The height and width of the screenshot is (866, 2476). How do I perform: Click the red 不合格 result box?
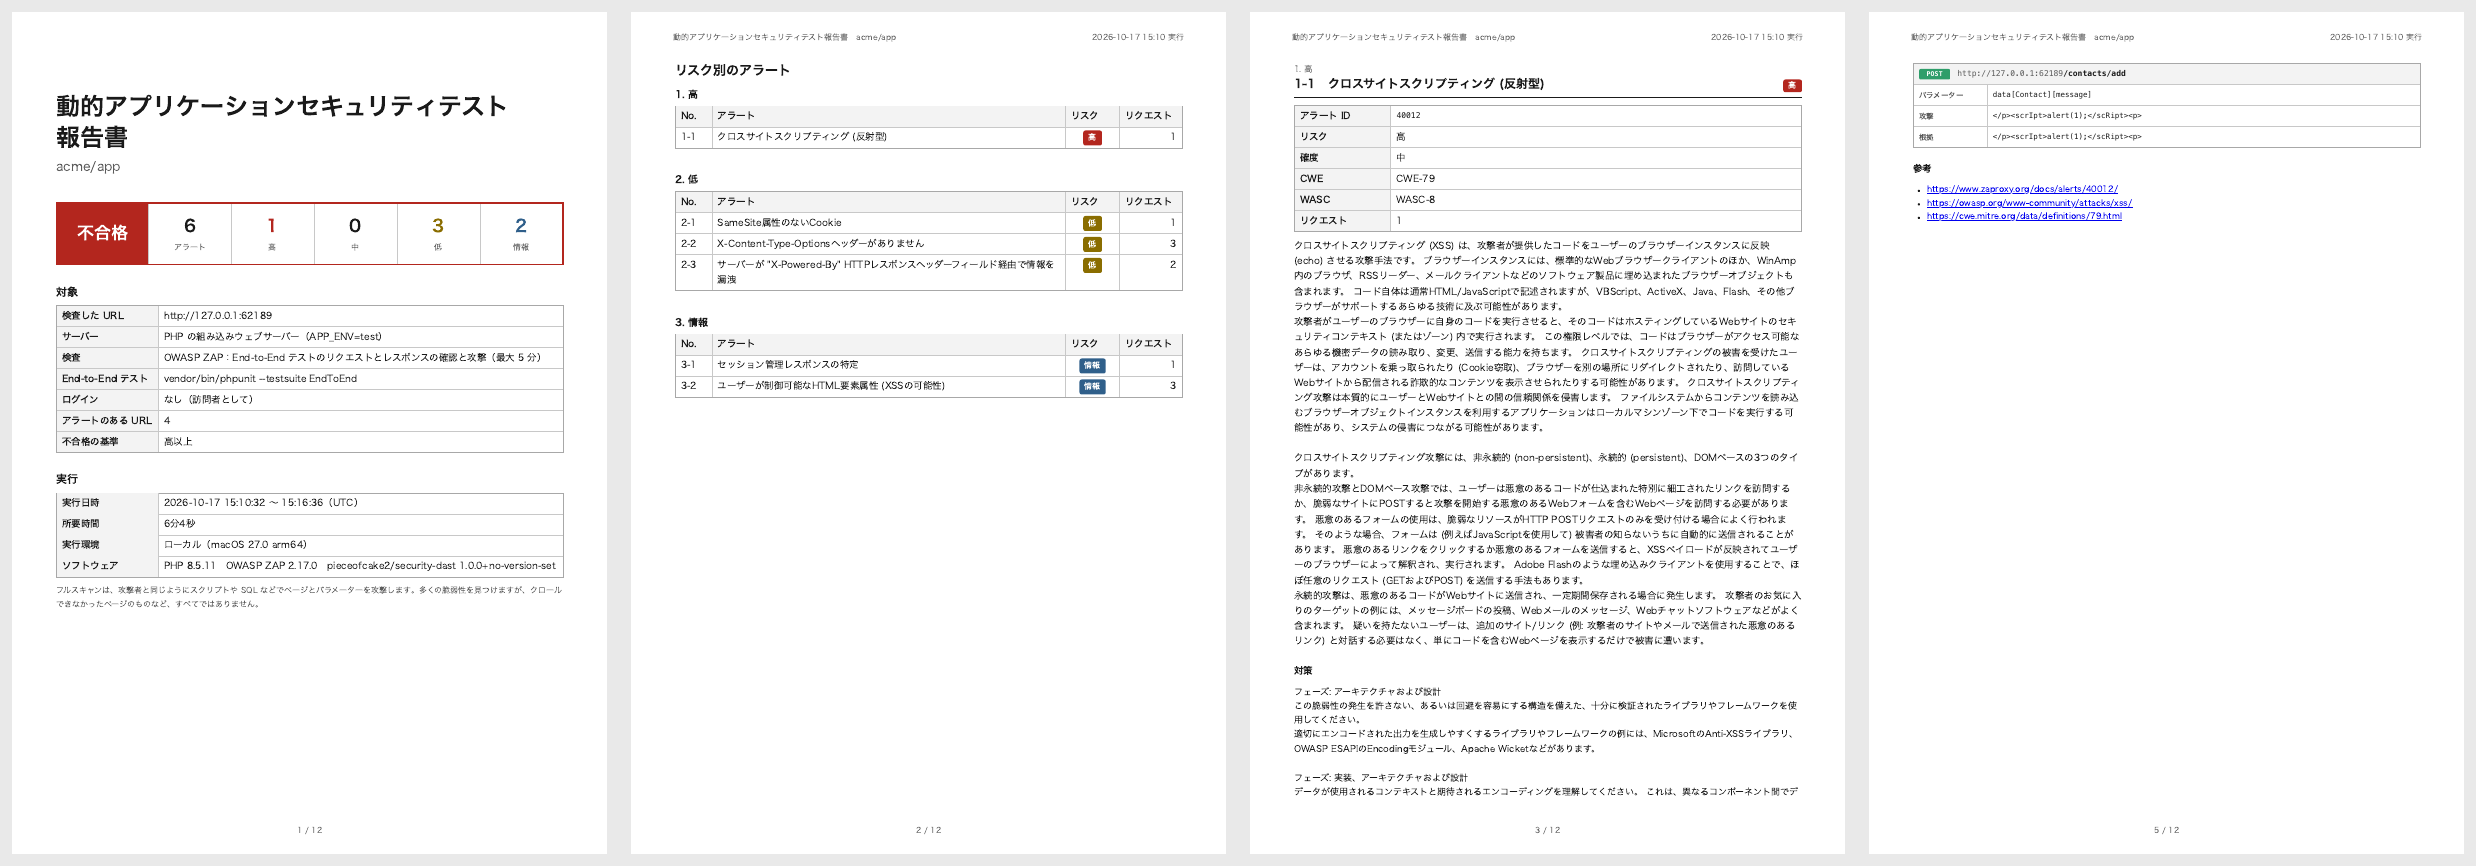[103, 233]
